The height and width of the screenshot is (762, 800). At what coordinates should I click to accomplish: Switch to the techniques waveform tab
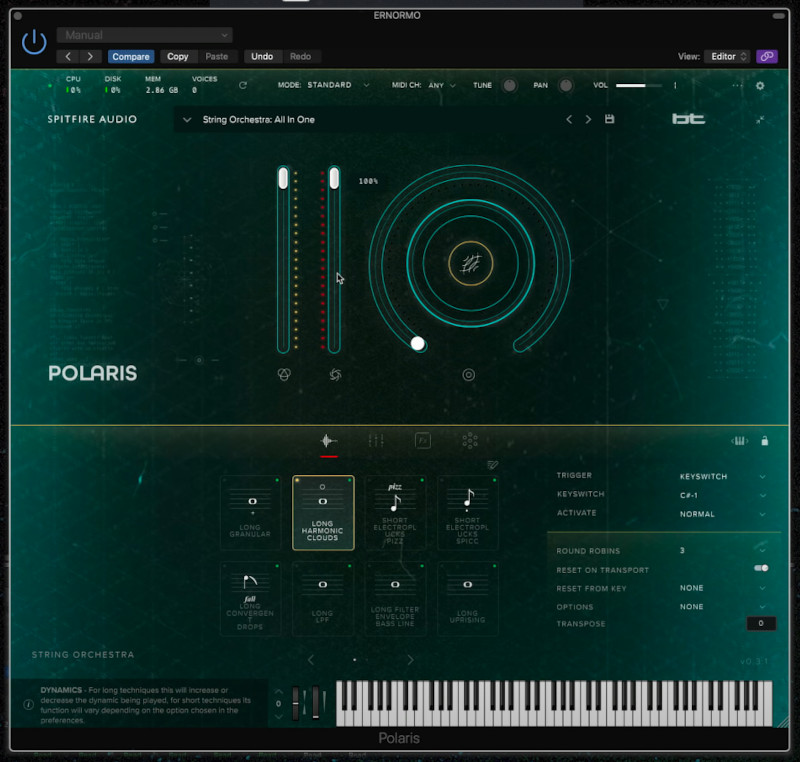pyautogui.click(x=329, y=441)
